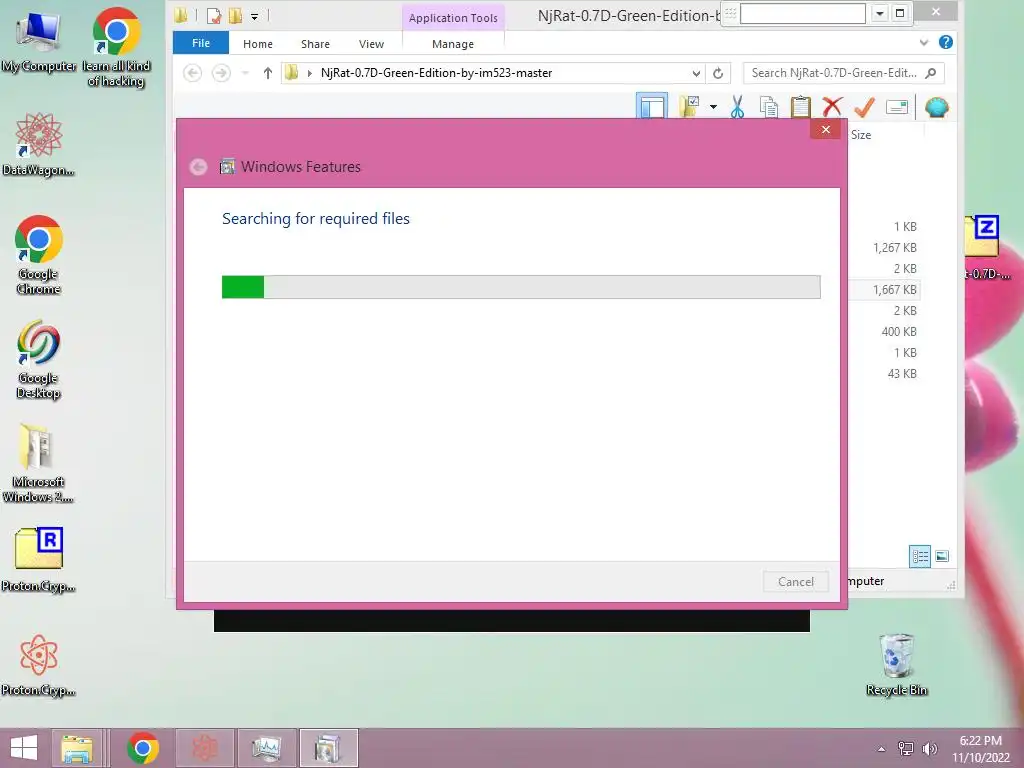The width and height of the screenshot is (1024, 768).
Task: Open the View ribbon tab
Action: click(x=371, y=44)
